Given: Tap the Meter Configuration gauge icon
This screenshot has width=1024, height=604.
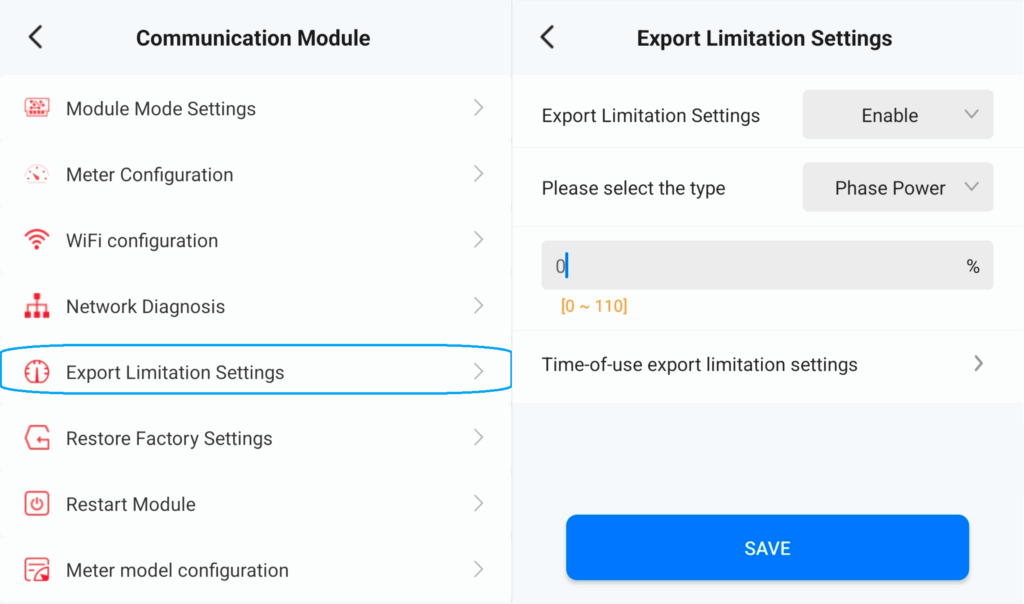Looking at the screenshot, I should (37, 174).
